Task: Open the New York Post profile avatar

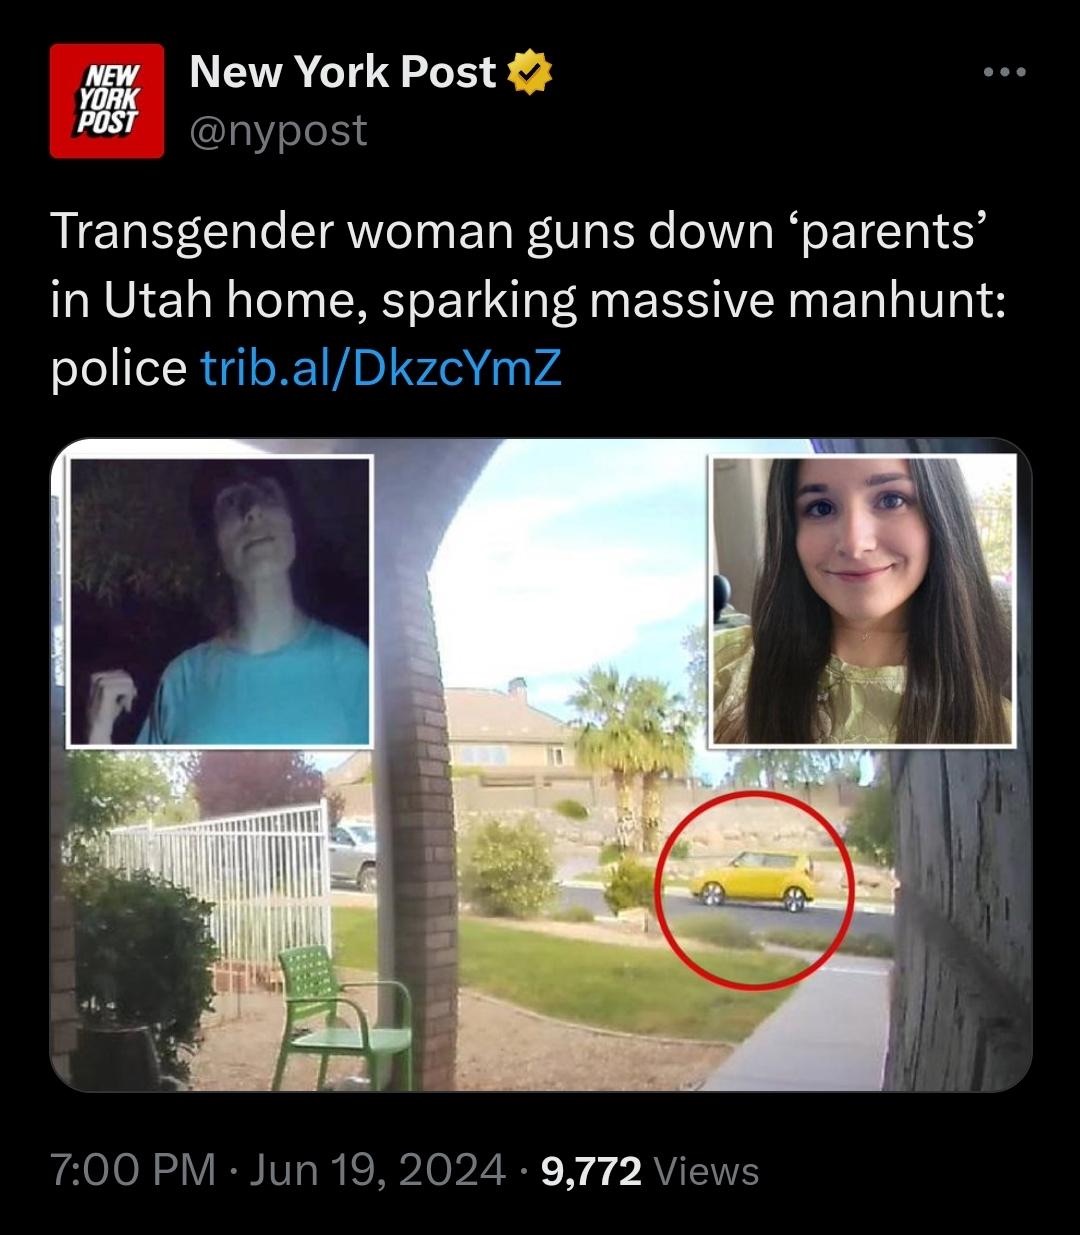Action: coord(107,102)
